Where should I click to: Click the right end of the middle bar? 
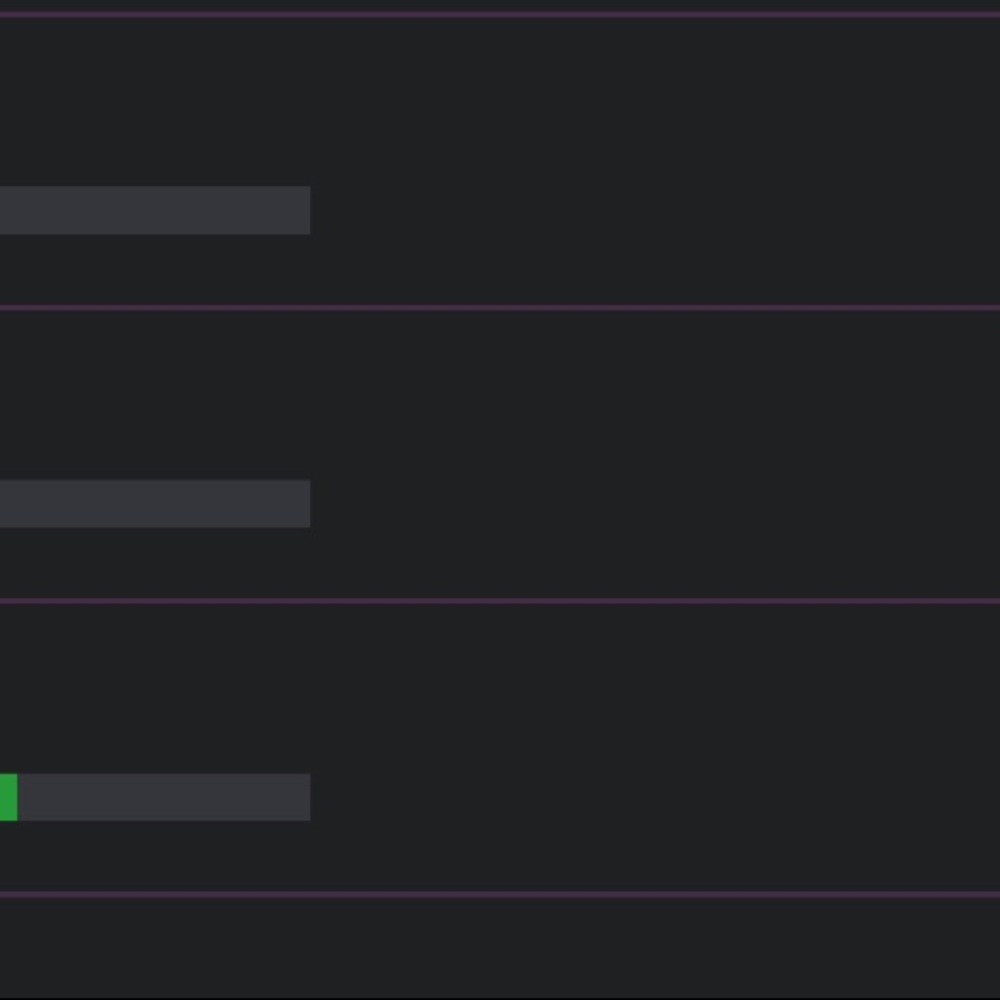304,503
